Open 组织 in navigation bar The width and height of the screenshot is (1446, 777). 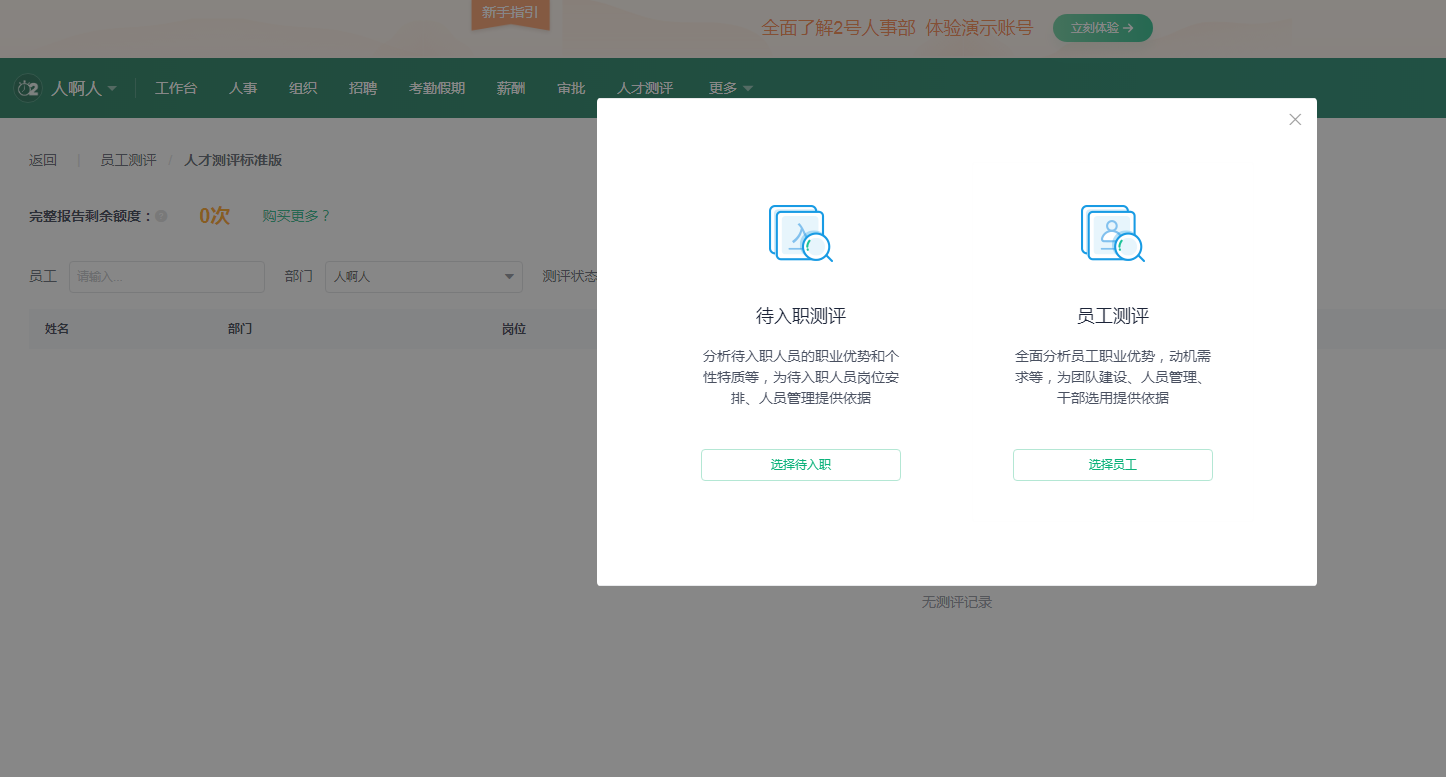click(303, 88)
